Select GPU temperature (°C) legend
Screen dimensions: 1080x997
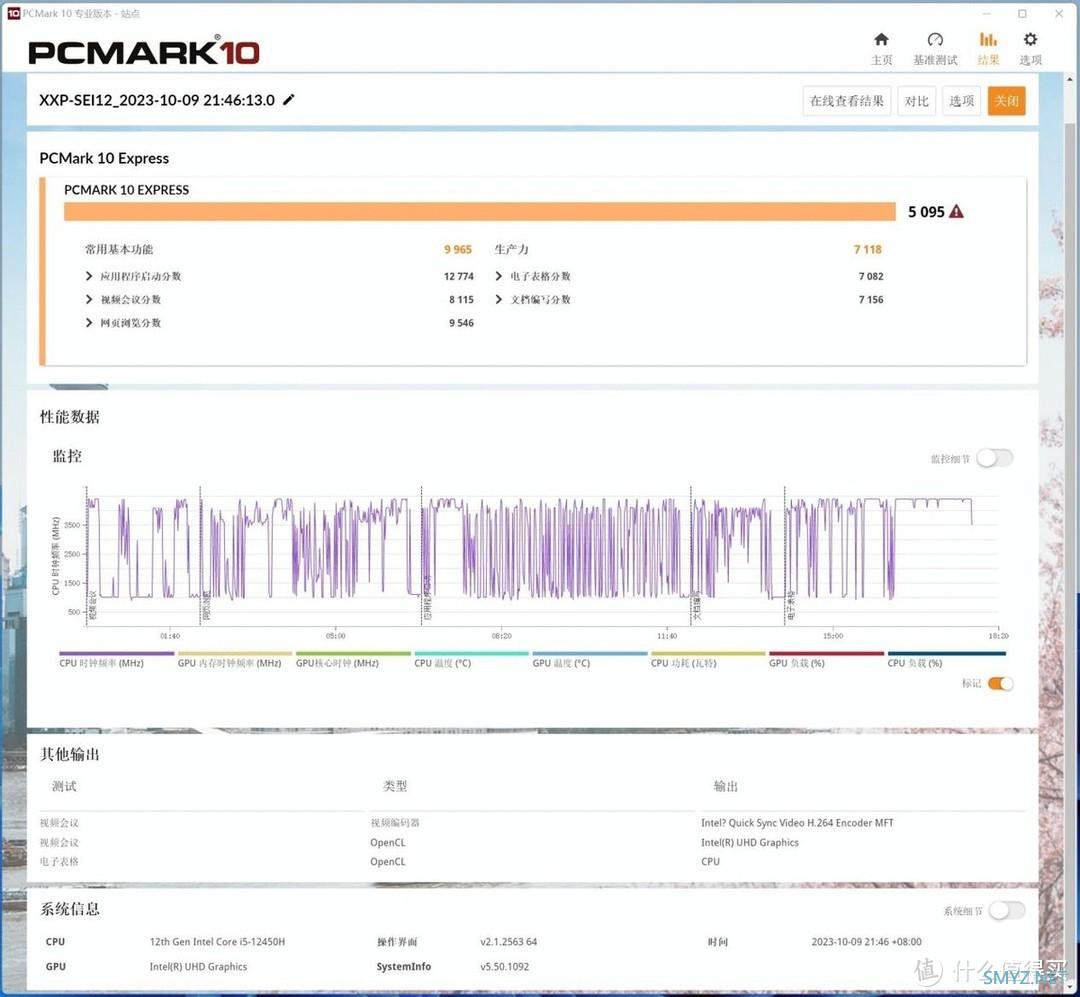(x=590, y=659)
